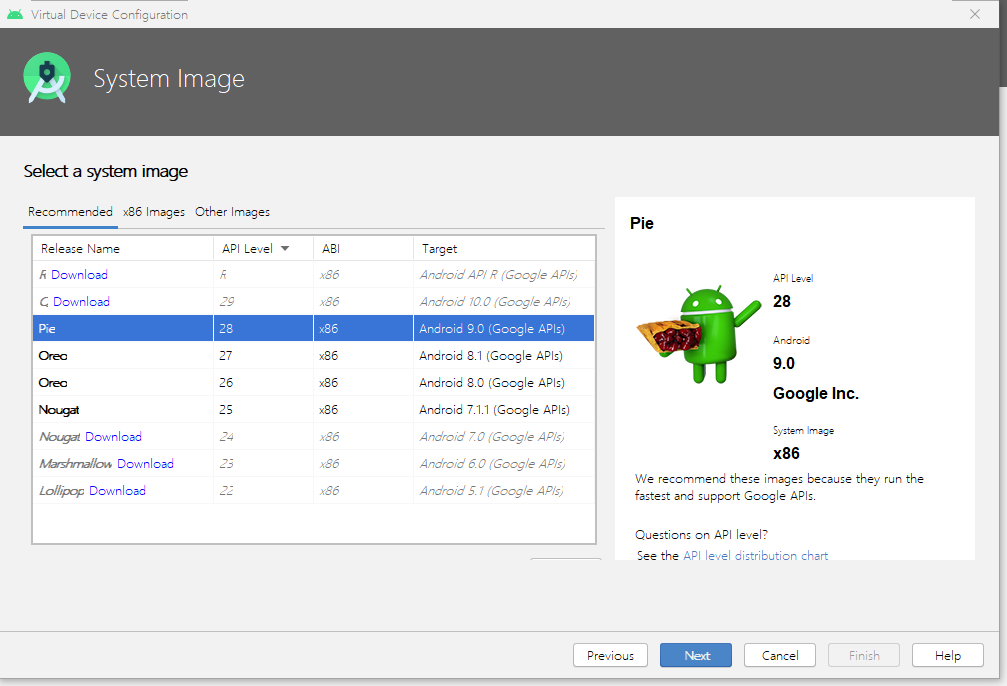1007x686 pixels.
Task: Click the Next button
Action: coord(696,655)
